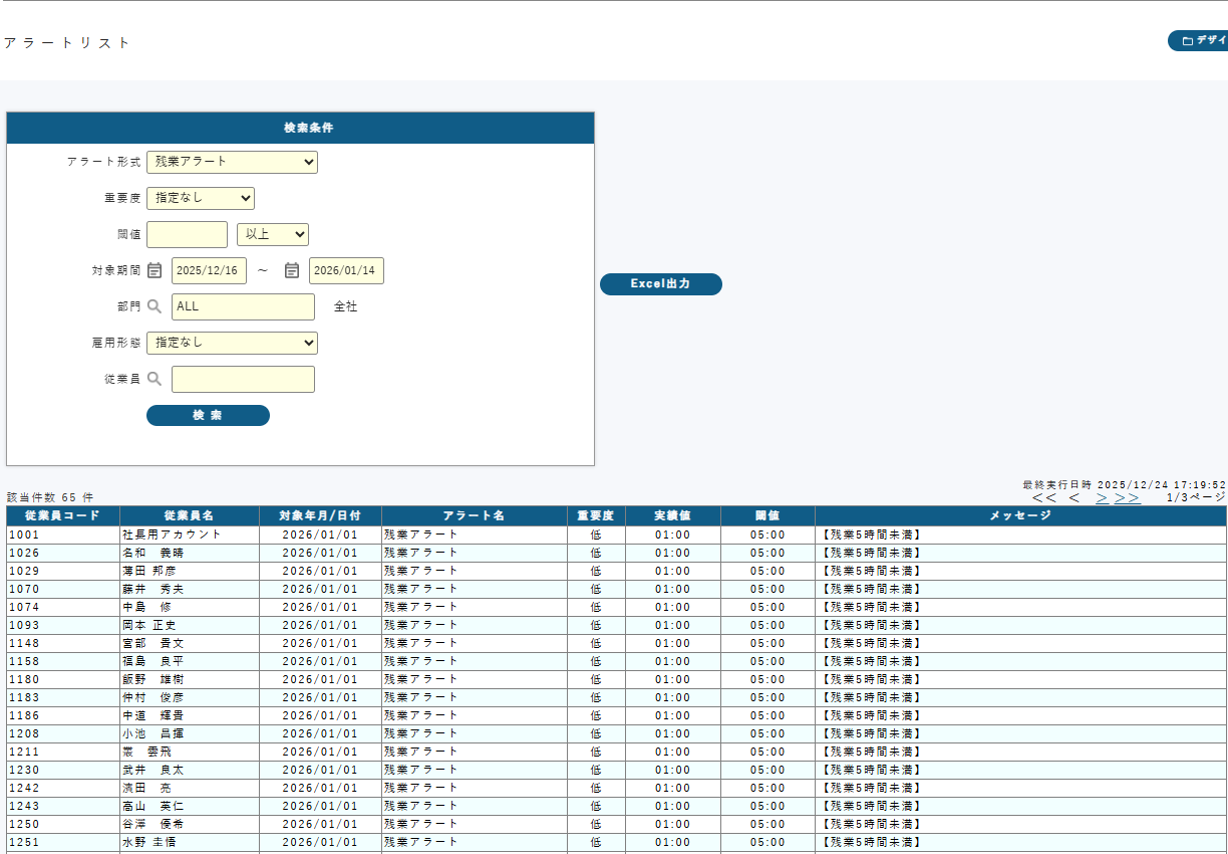This screenshot has height=854, width=1228.
Task: Expand the 重要度 dropdown
Action: tap(200, 198)
